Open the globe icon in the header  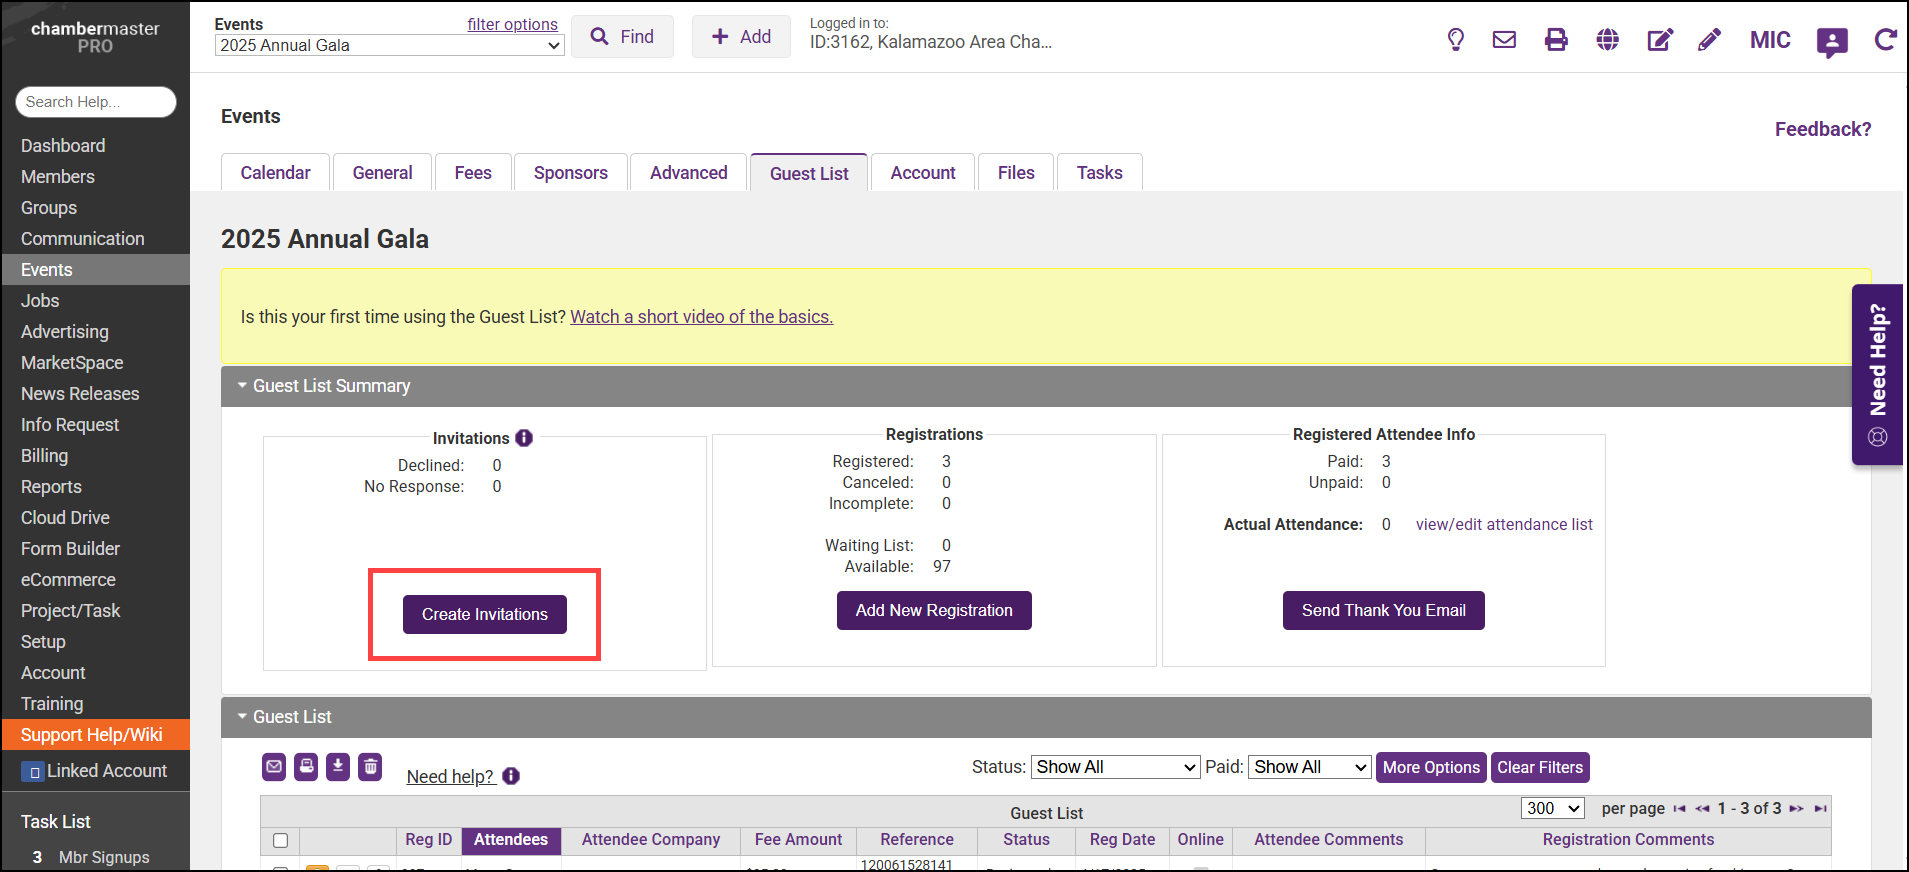(x=1607, y=40)
